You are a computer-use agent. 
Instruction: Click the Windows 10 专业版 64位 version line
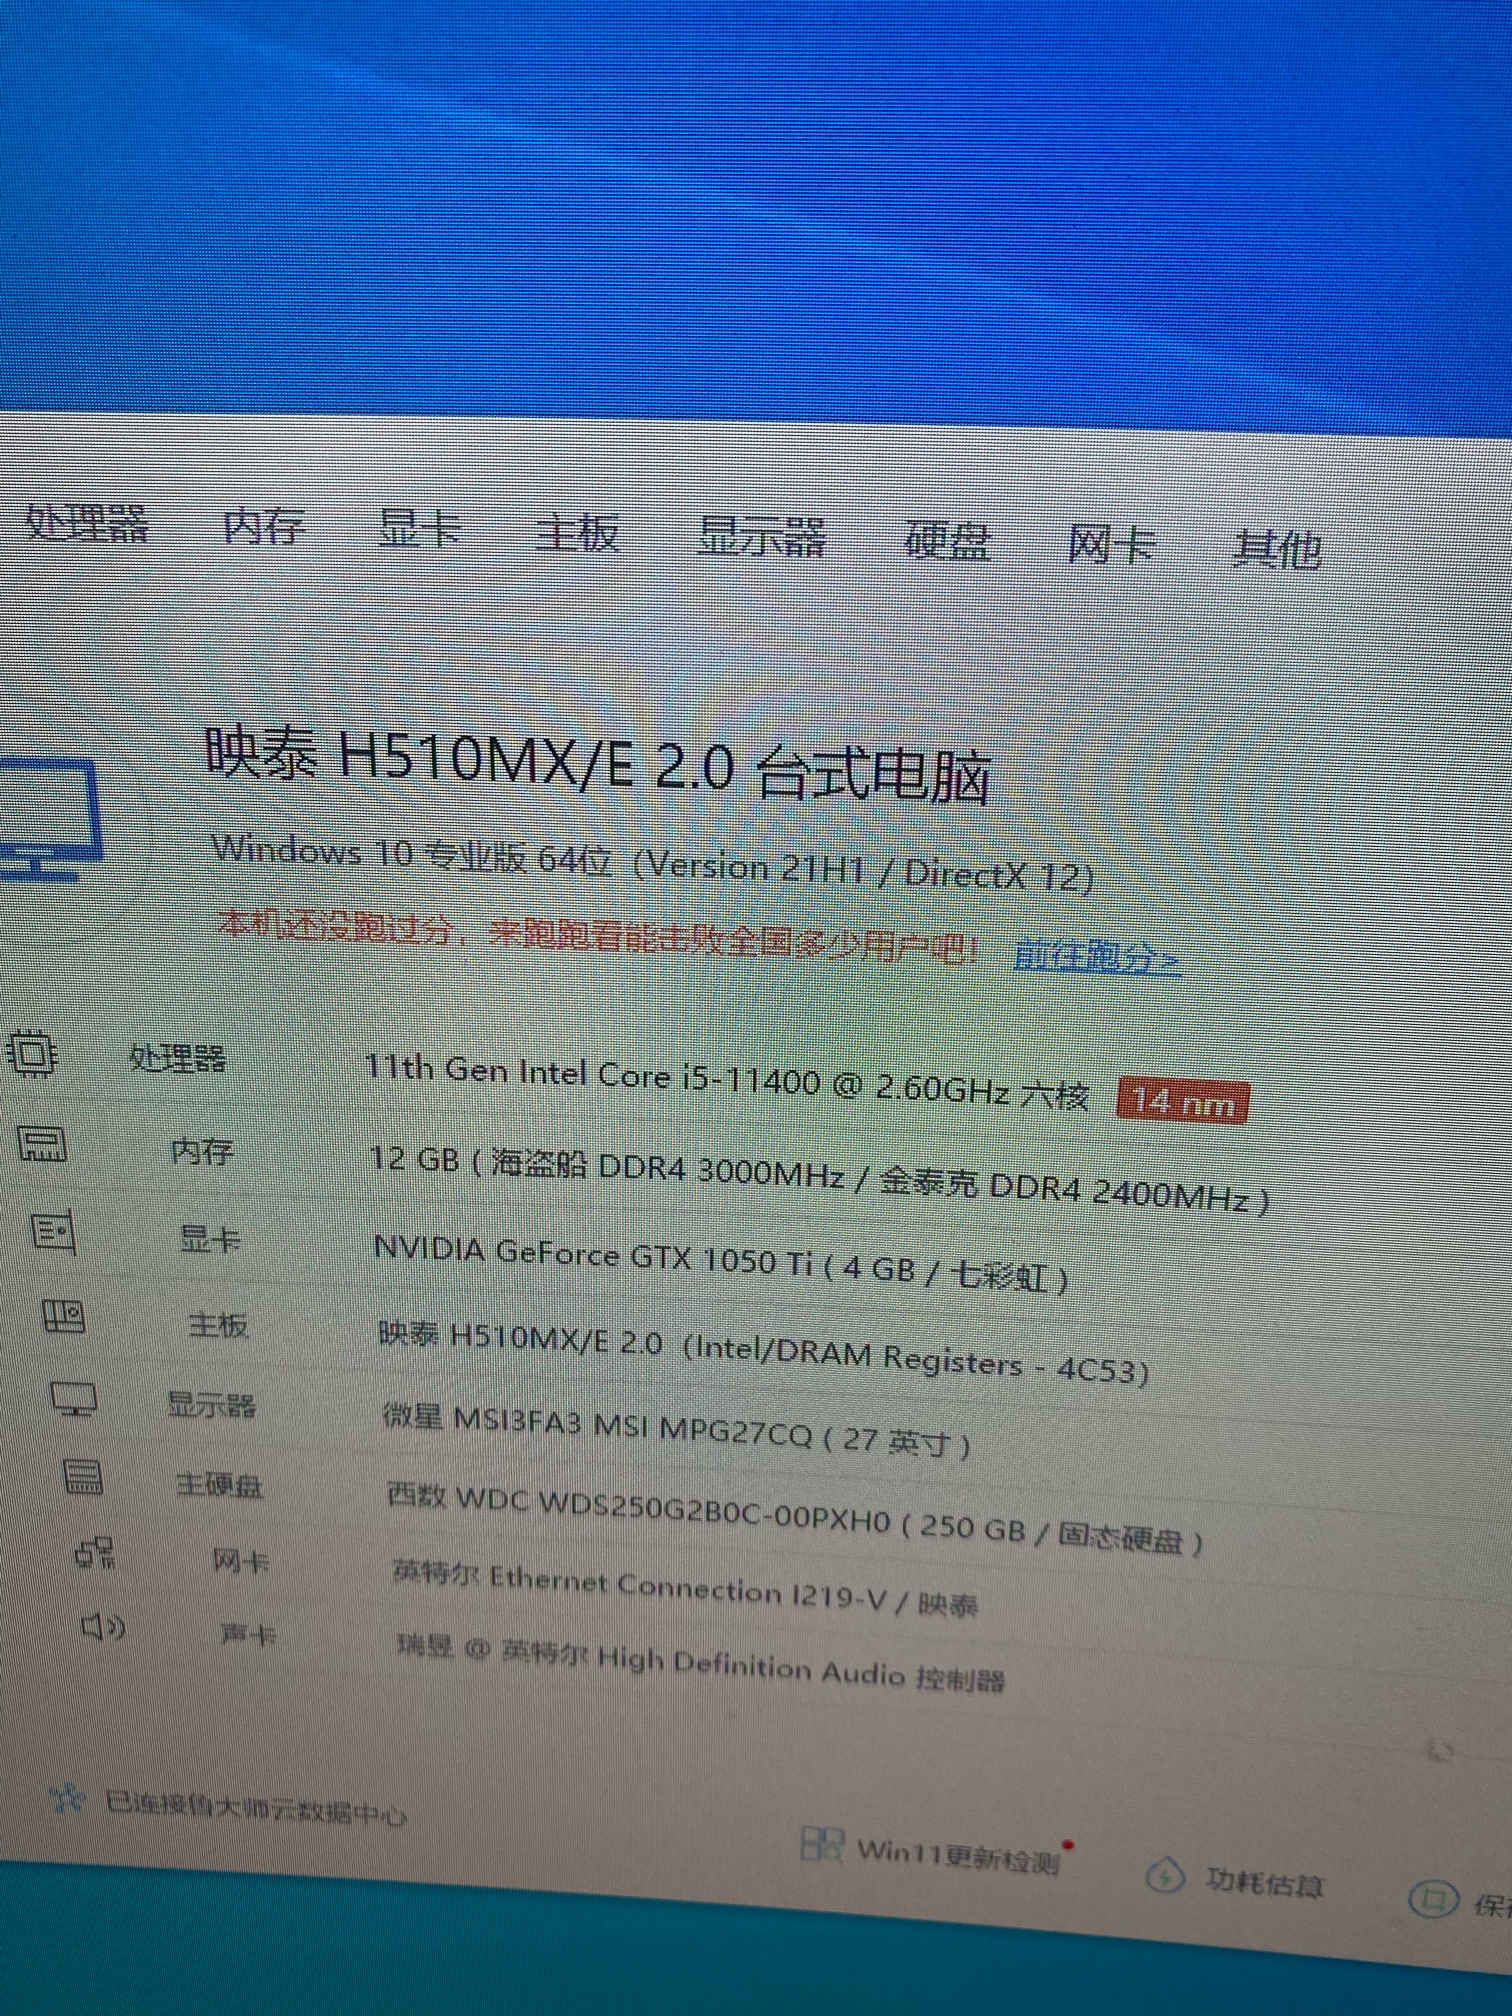pyautogui.click(x=653, y=863)
